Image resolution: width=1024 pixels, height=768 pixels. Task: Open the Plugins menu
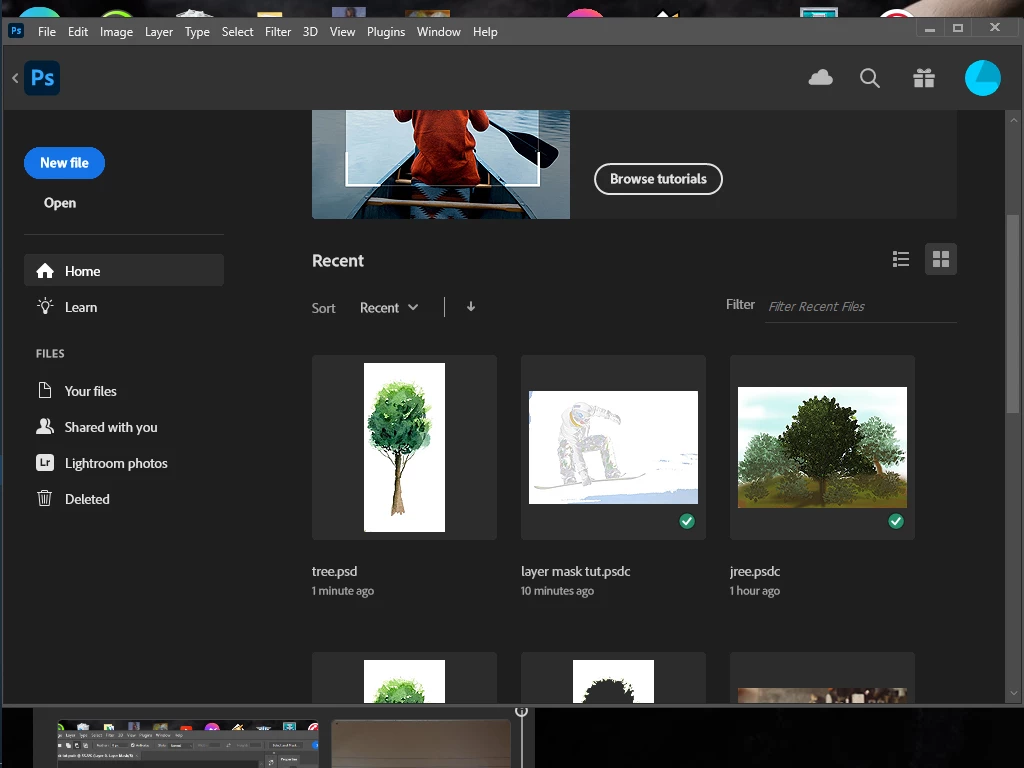[386, 31]
